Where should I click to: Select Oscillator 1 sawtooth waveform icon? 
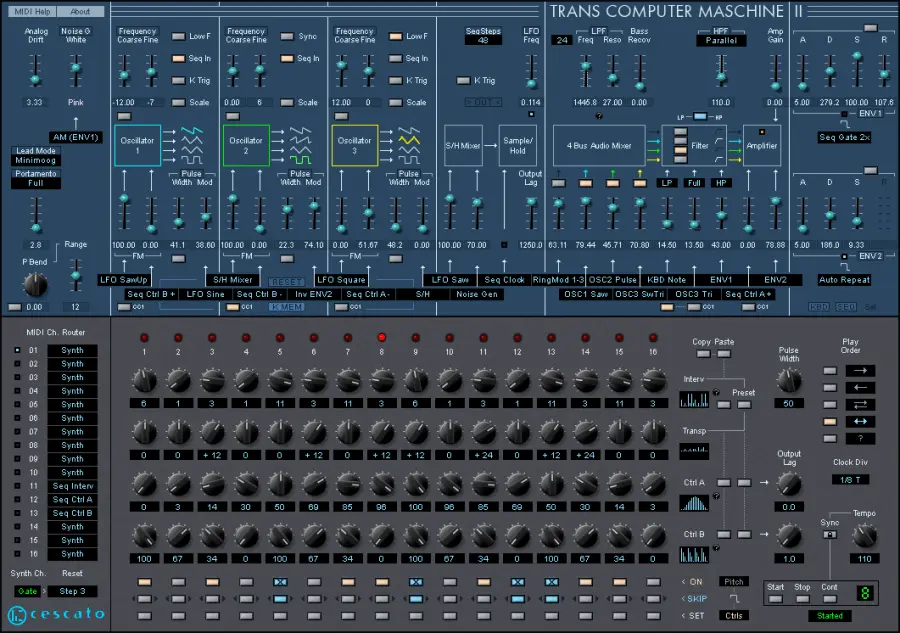(x=192, y=131)
